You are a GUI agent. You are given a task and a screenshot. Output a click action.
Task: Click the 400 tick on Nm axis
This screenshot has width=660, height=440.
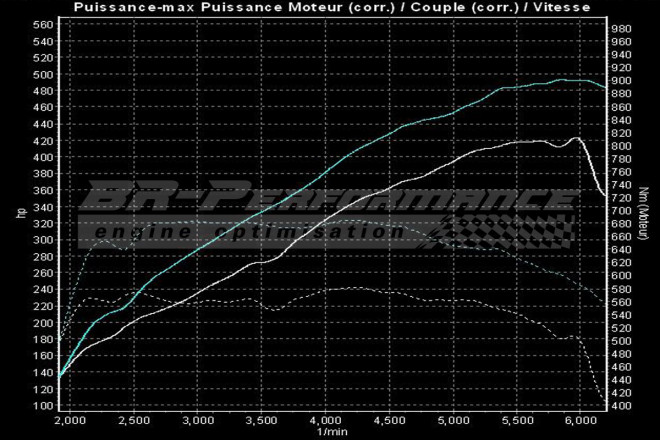[621, 406]
